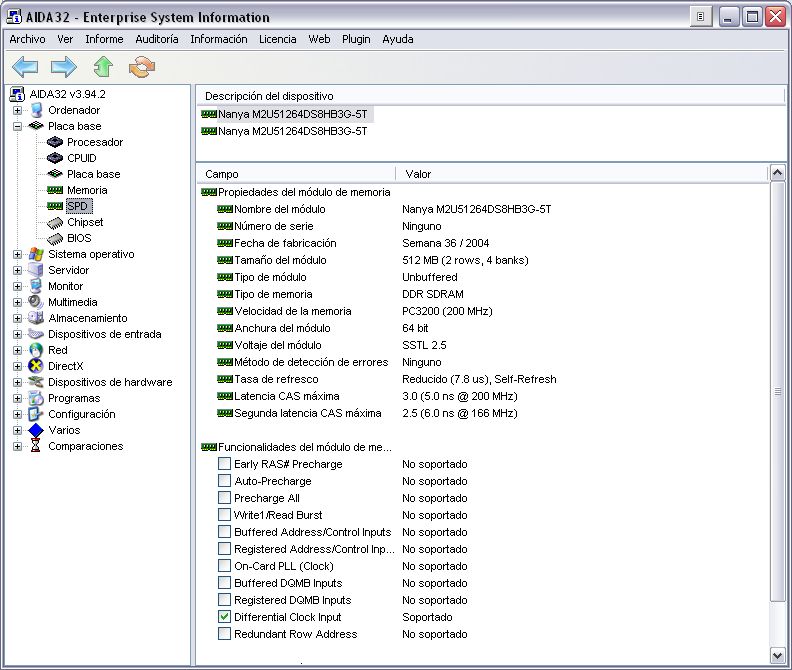This screenshot has width=792, height=670.
Task: Click the Varios blue diamond icon
Action: pyautogui.click(x=36, y=430)
